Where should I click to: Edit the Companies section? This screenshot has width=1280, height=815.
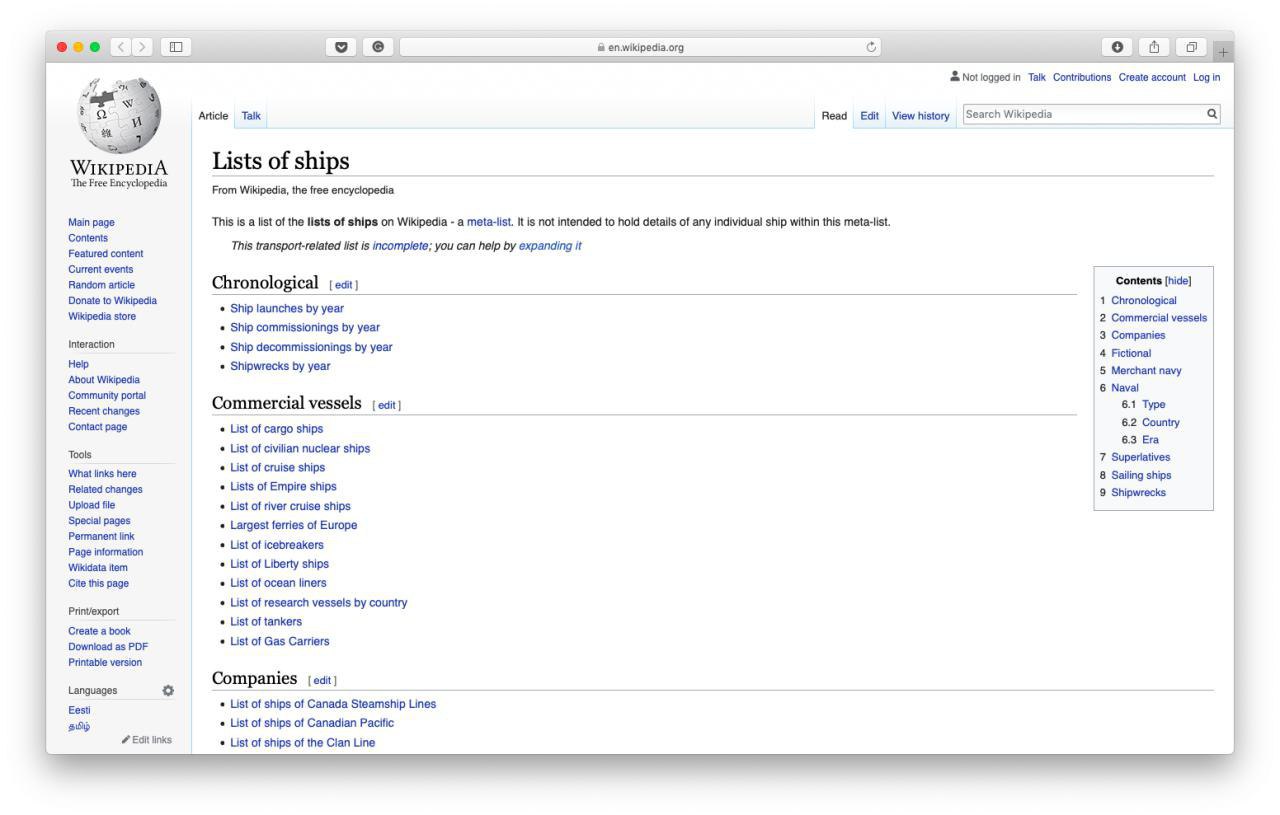[321, 681]
